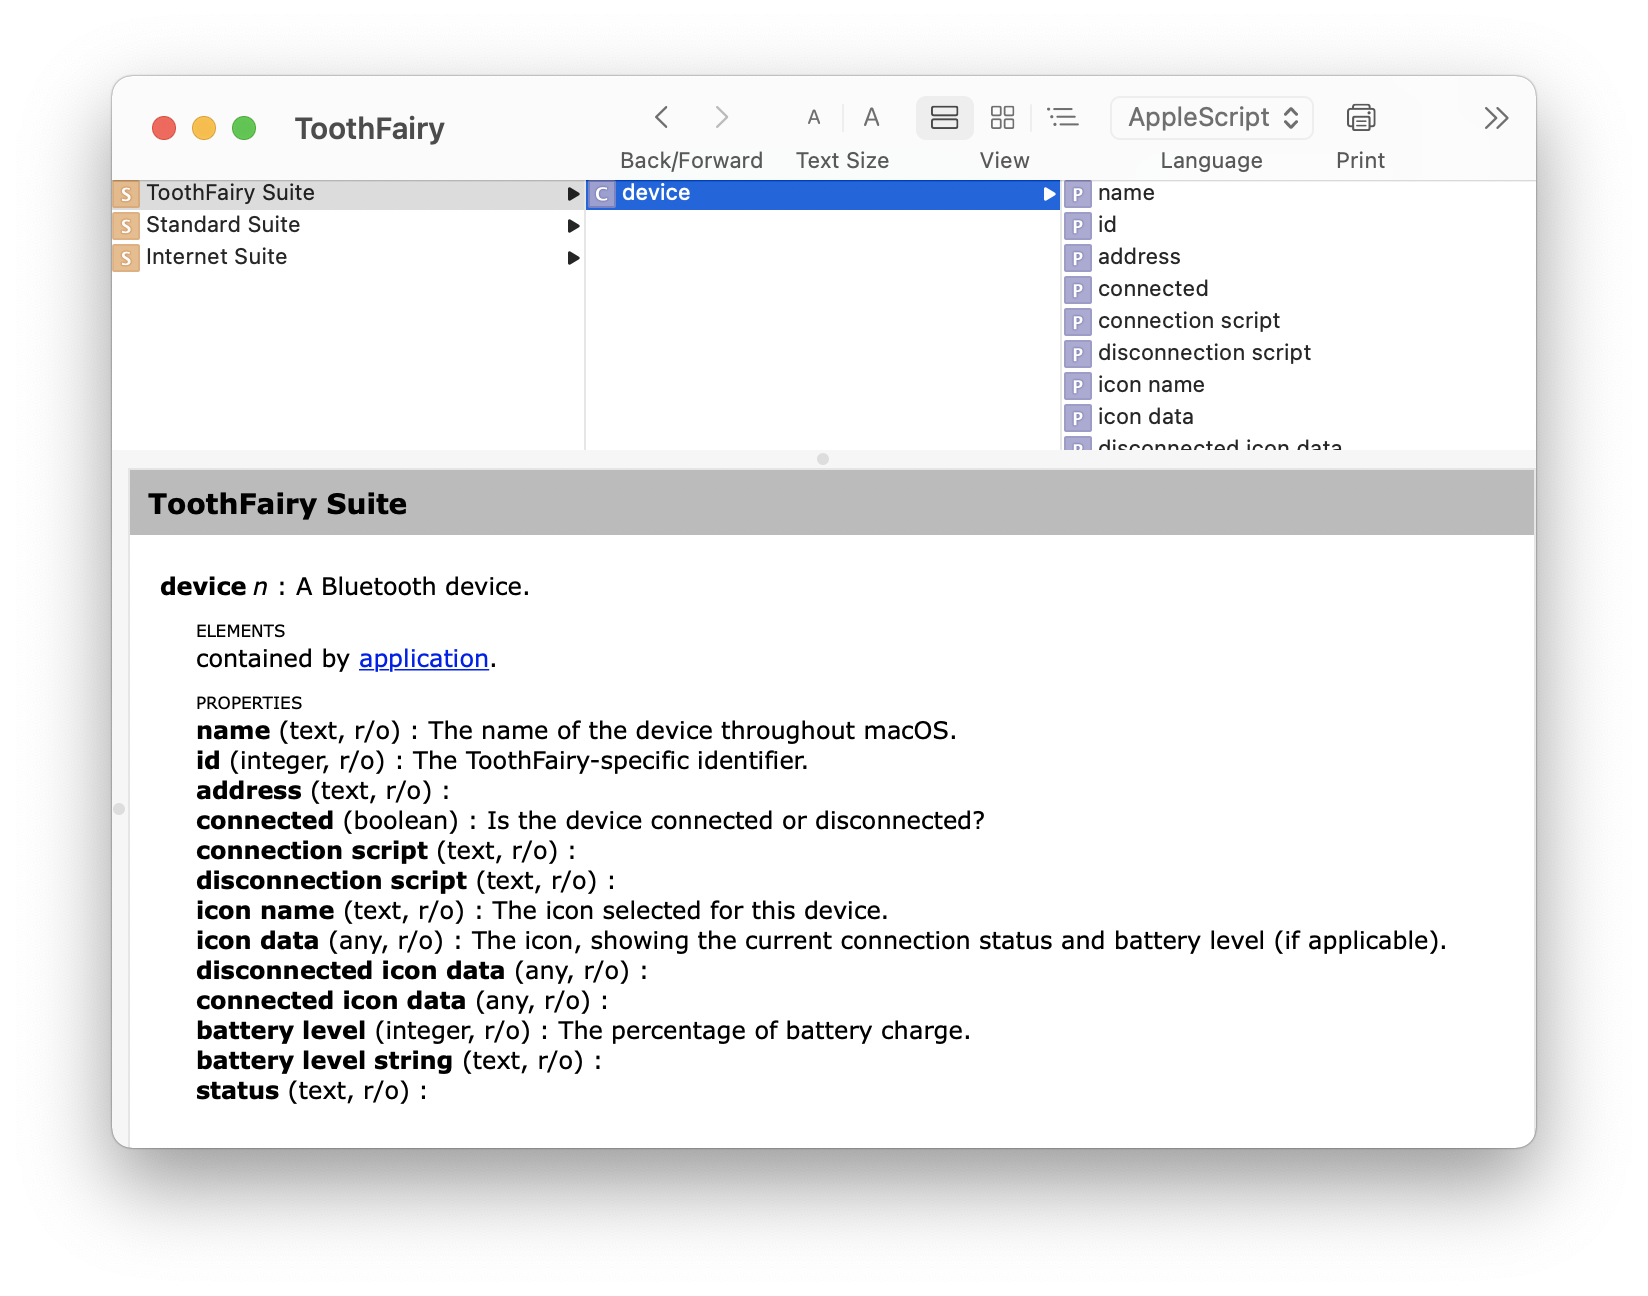Go back with the Back arrow

(661, 118)
